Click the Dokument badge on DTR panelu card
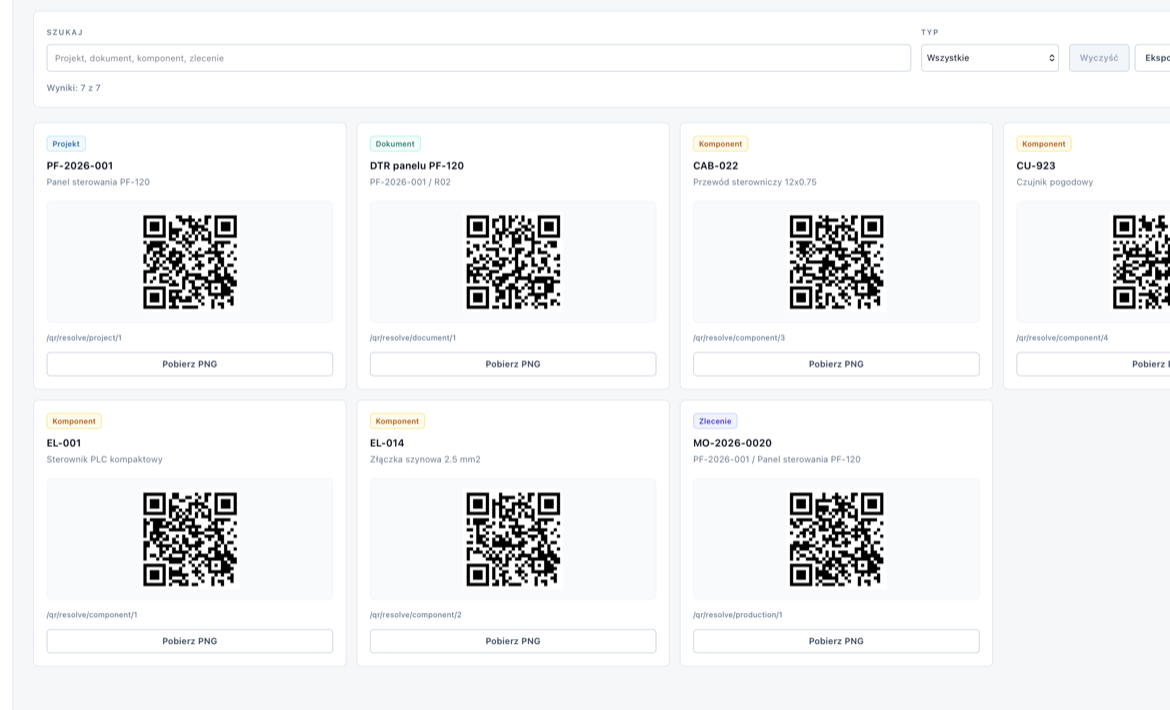The image size is (1170, 710). (x=395, y=144)
